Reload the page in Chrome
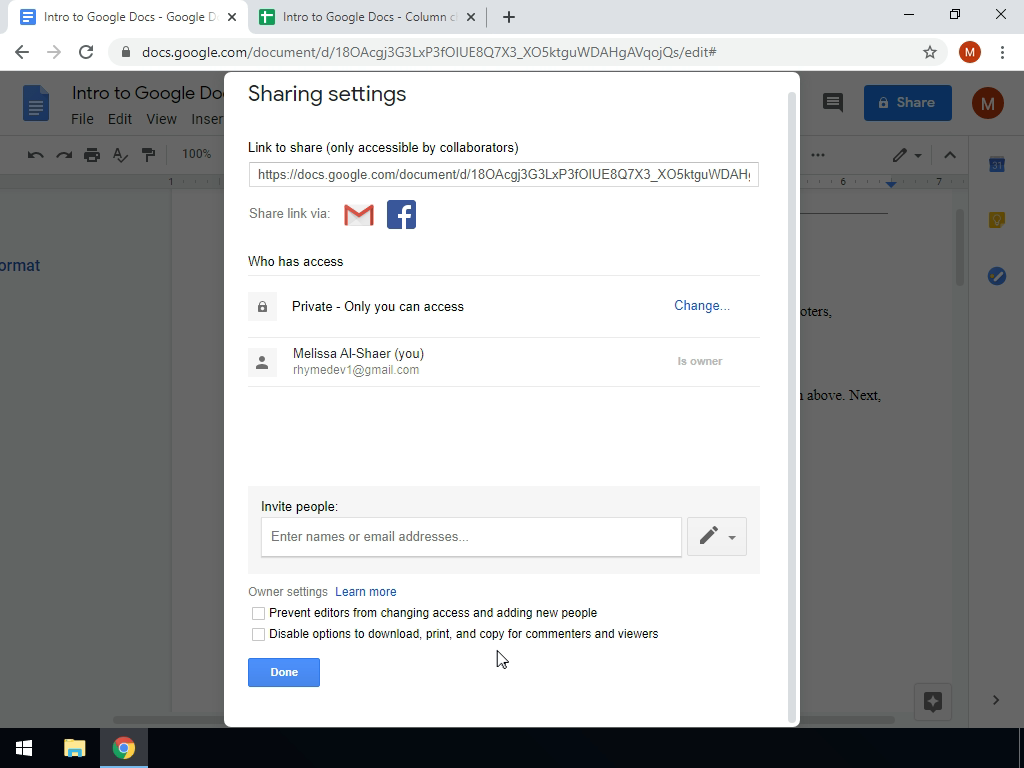 tap(86, 52)
